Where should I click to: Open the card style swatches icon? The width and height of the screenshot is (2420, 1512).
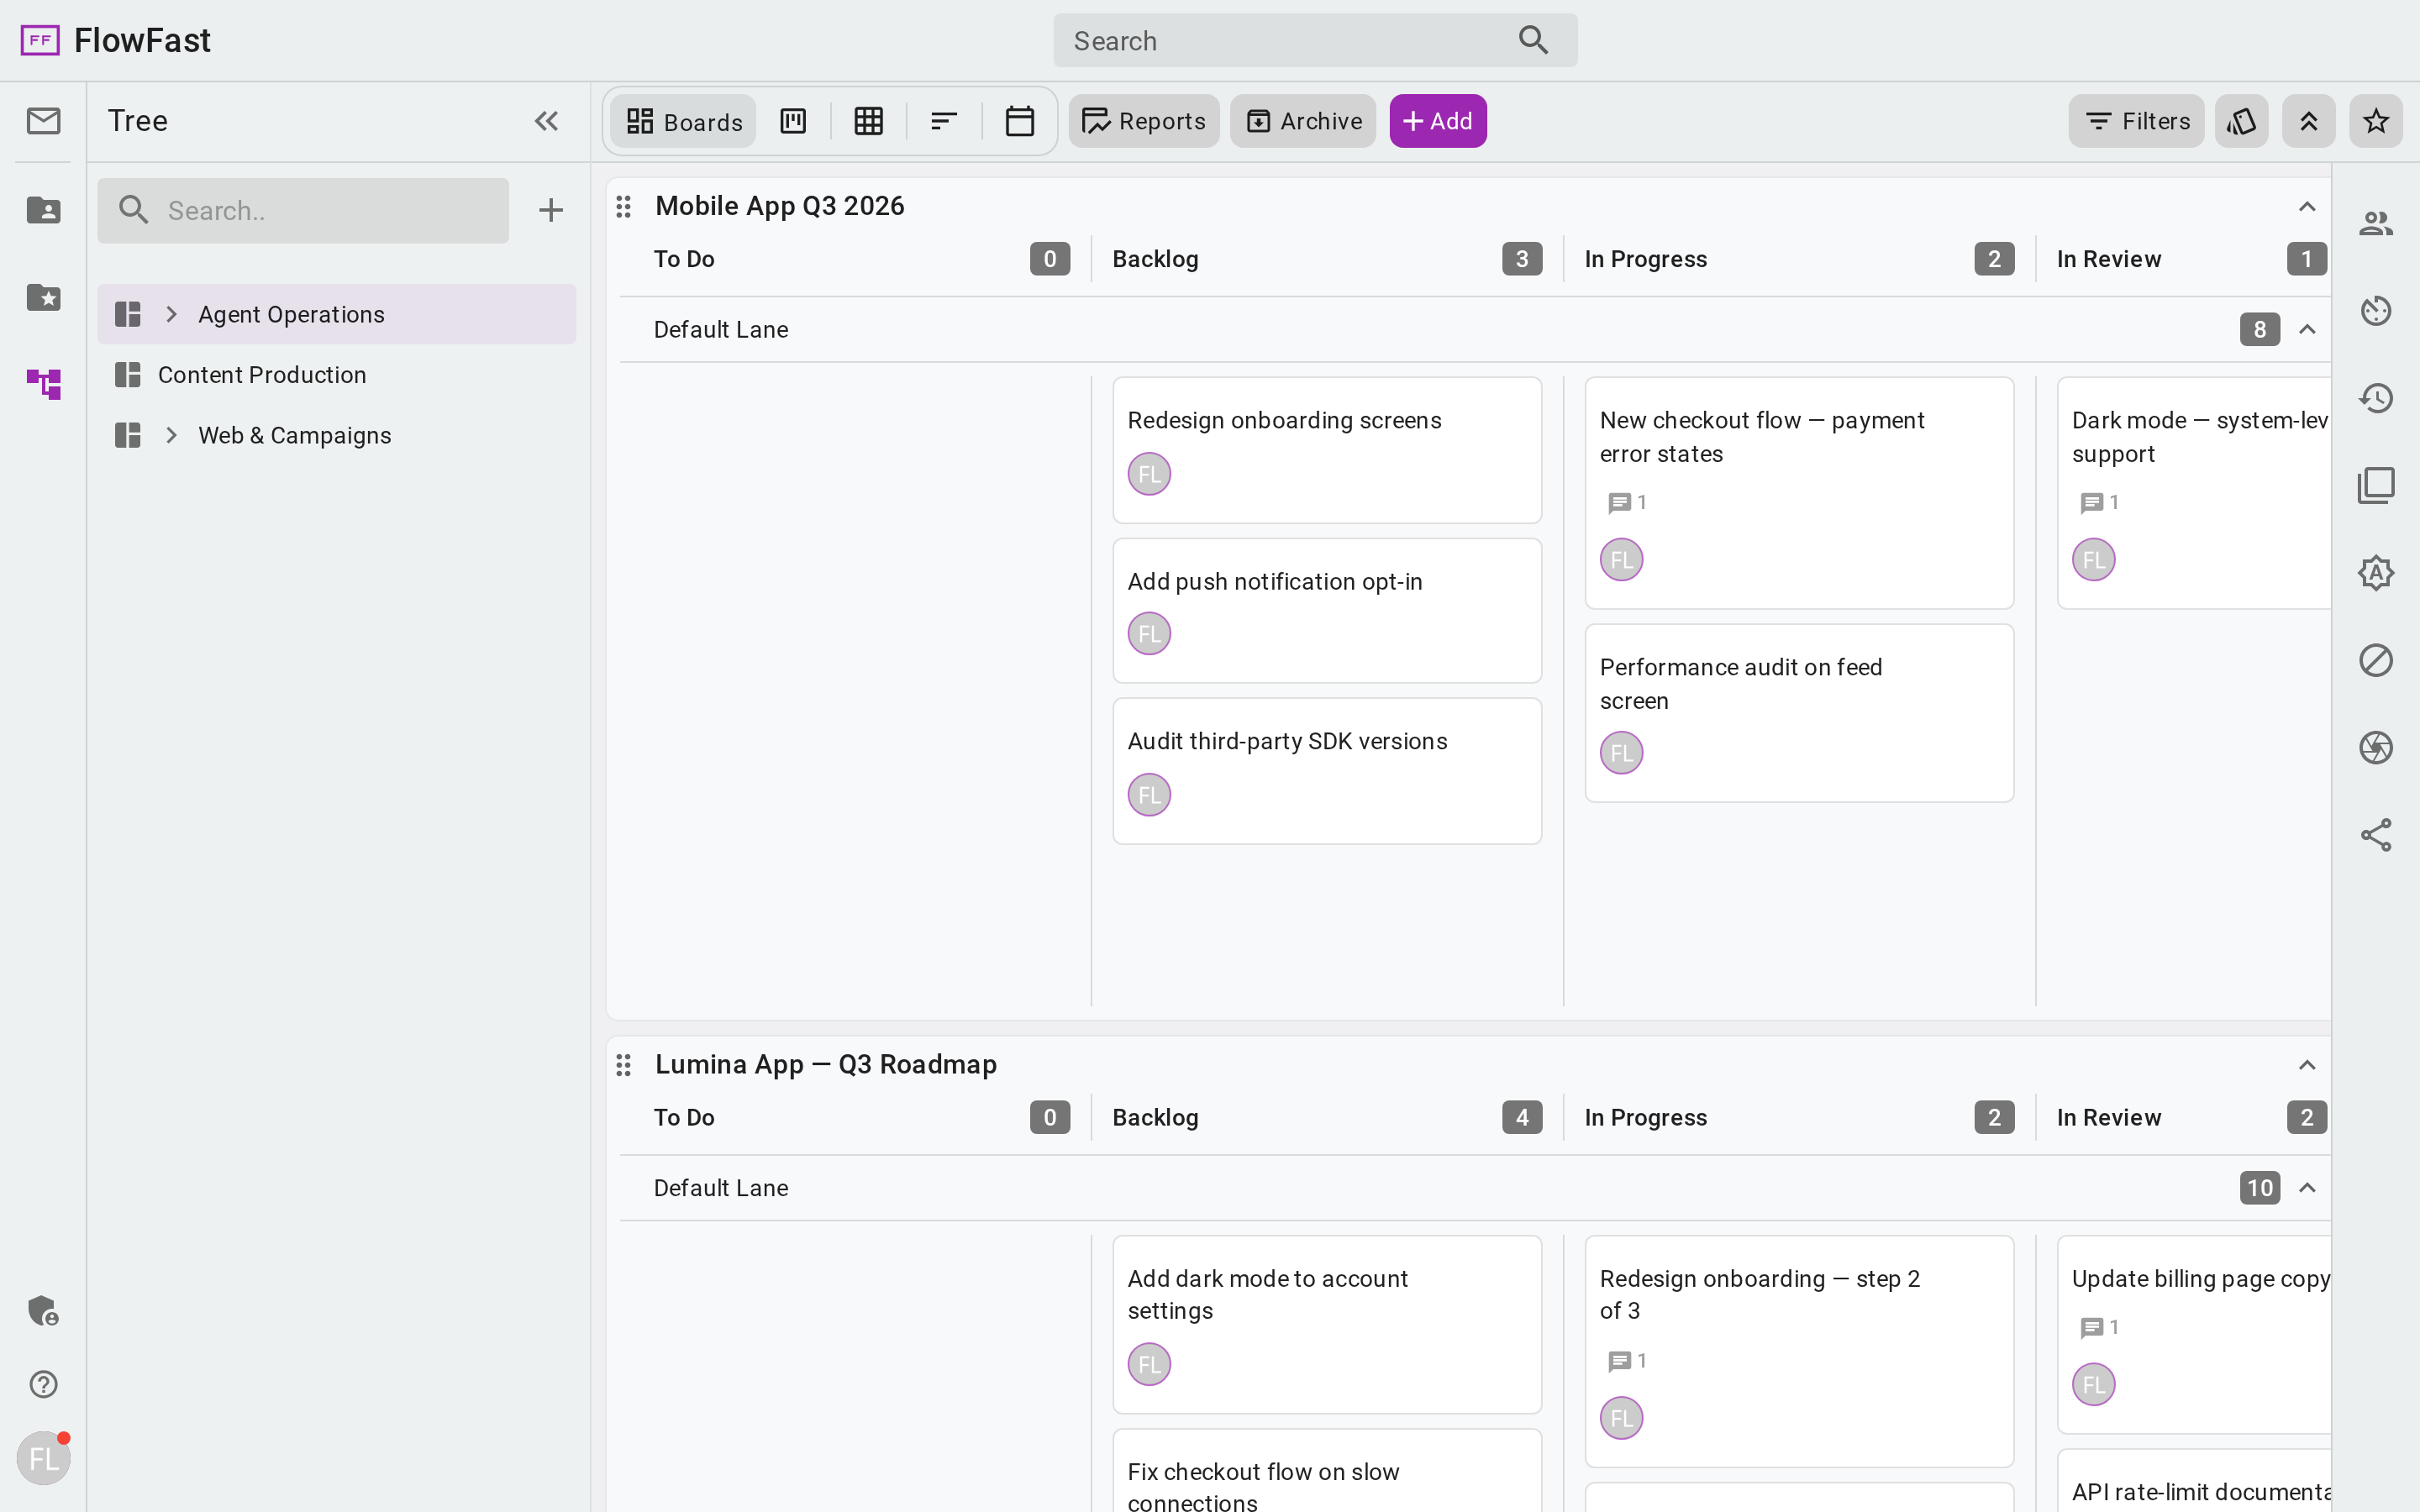pos(2241,121)
